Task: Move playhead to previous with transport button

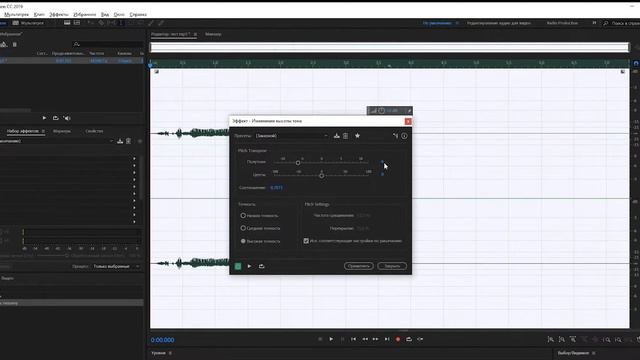Action: [353, 339]
